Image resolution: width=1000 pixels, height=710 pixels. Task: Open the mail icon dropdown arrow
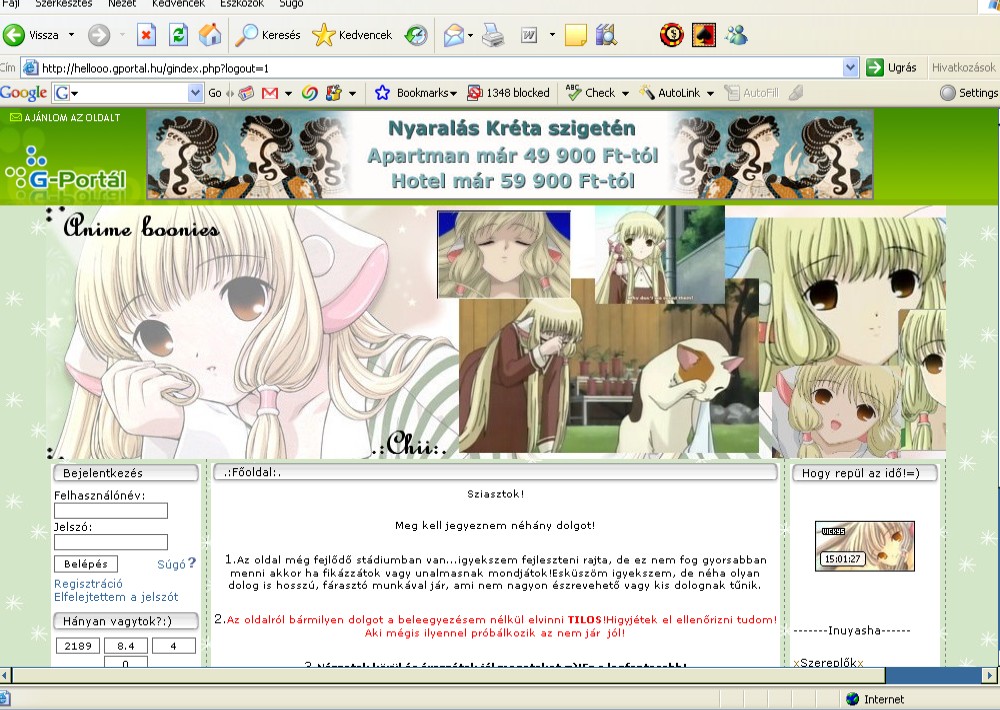pos(470,36)
